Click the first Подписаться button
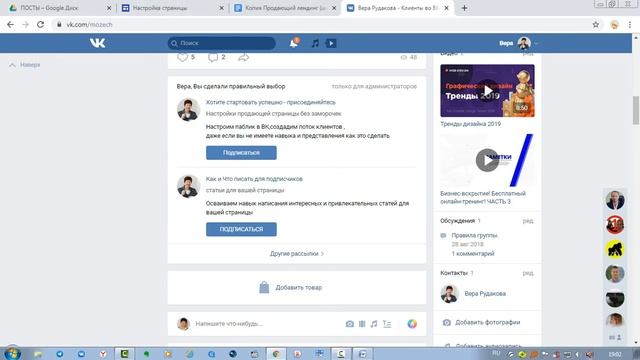 point(241,153)
